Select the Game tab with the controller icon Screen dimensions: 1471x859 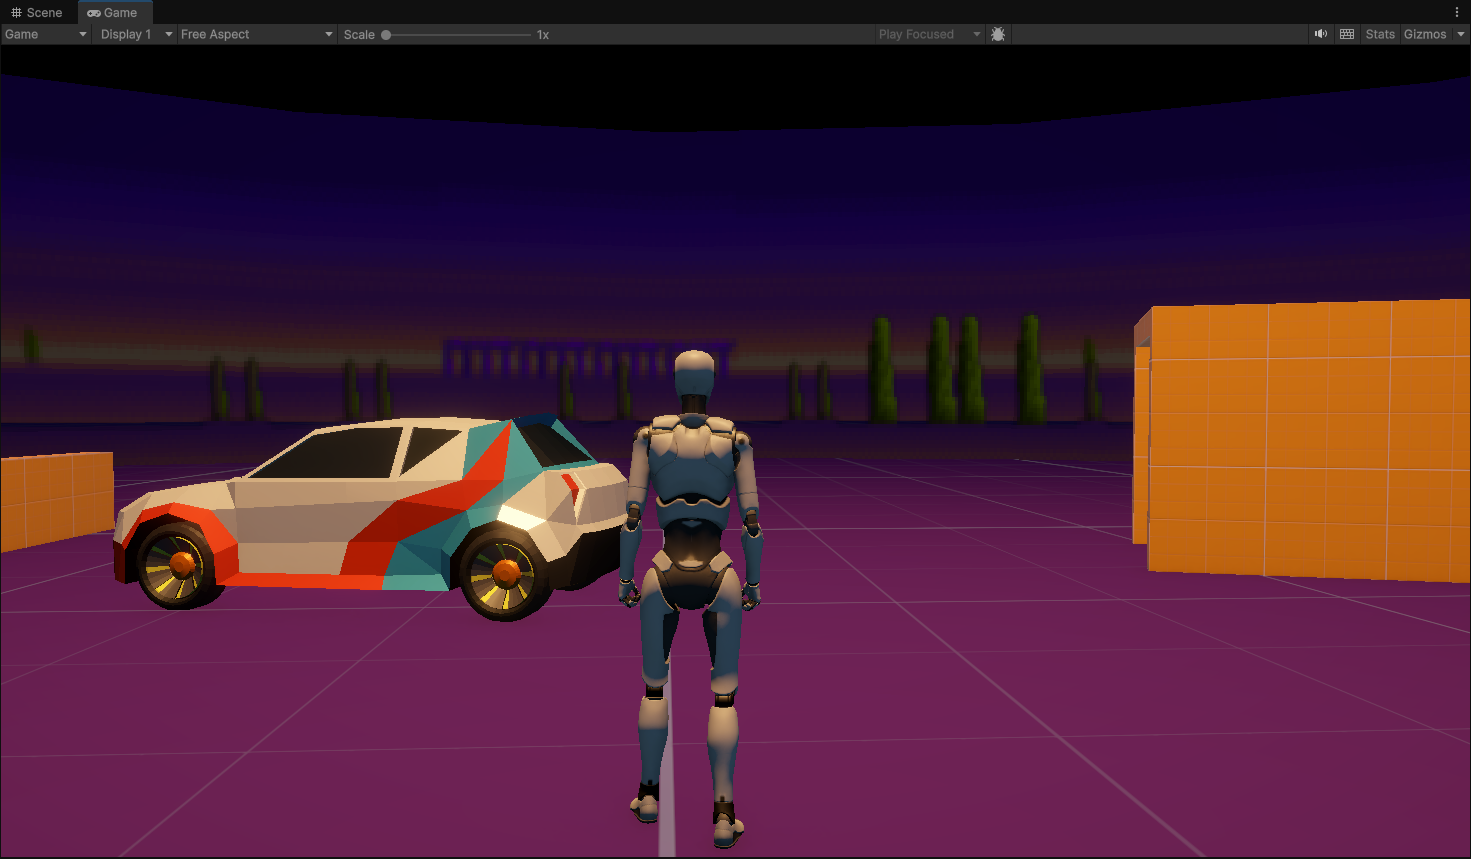tap(113, 13)
